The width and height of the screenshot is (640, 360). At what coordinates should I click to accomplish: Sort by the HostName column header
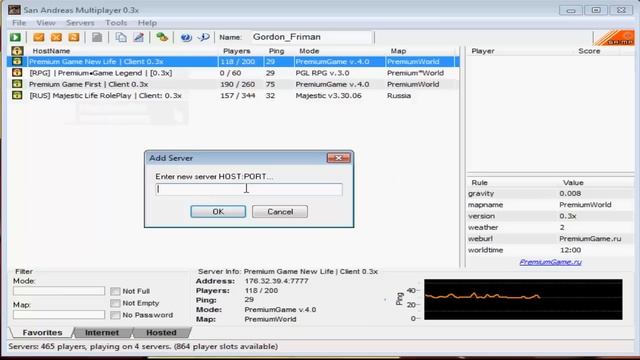click(x=51, y=51)
